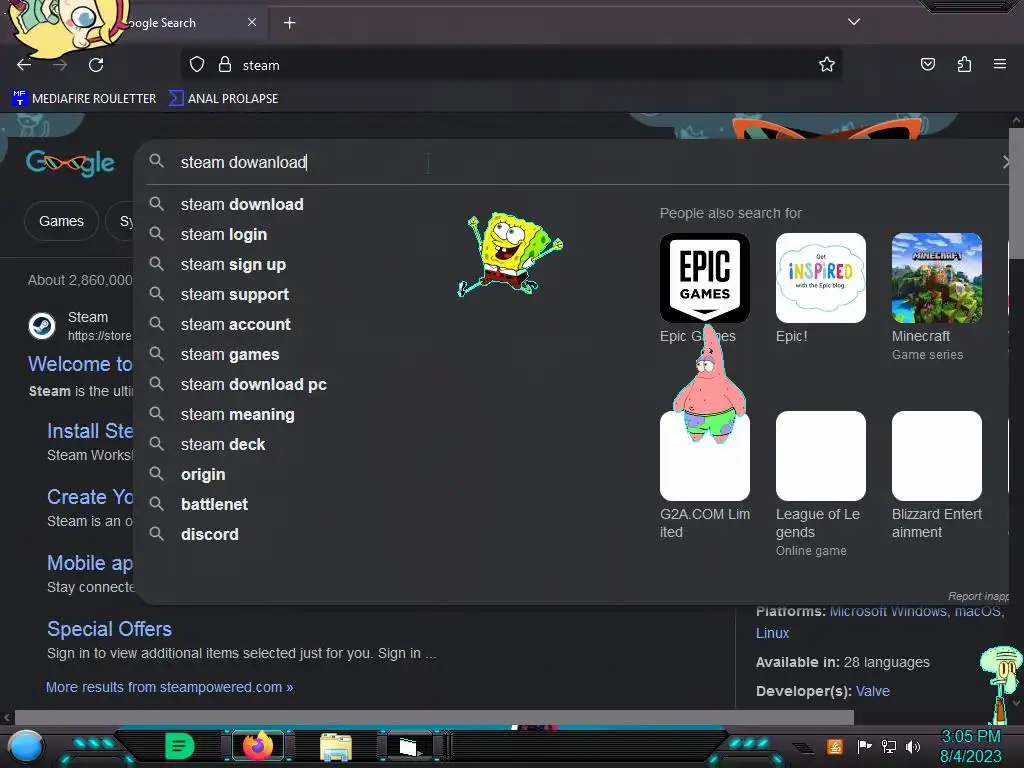Open a new tab with plus button
The image size is (1024, 768).
289,23
